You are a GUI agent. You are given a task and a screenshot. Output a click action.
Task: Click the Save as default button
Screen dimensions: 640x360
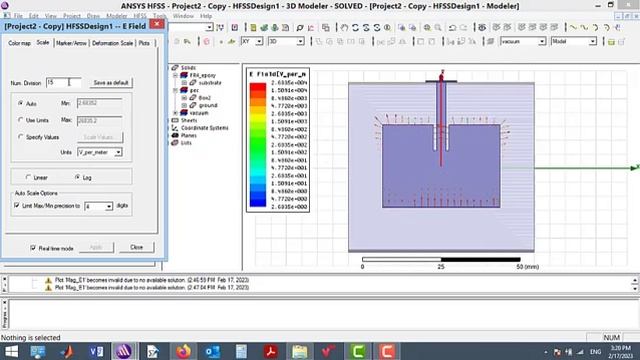coord(111,83)
